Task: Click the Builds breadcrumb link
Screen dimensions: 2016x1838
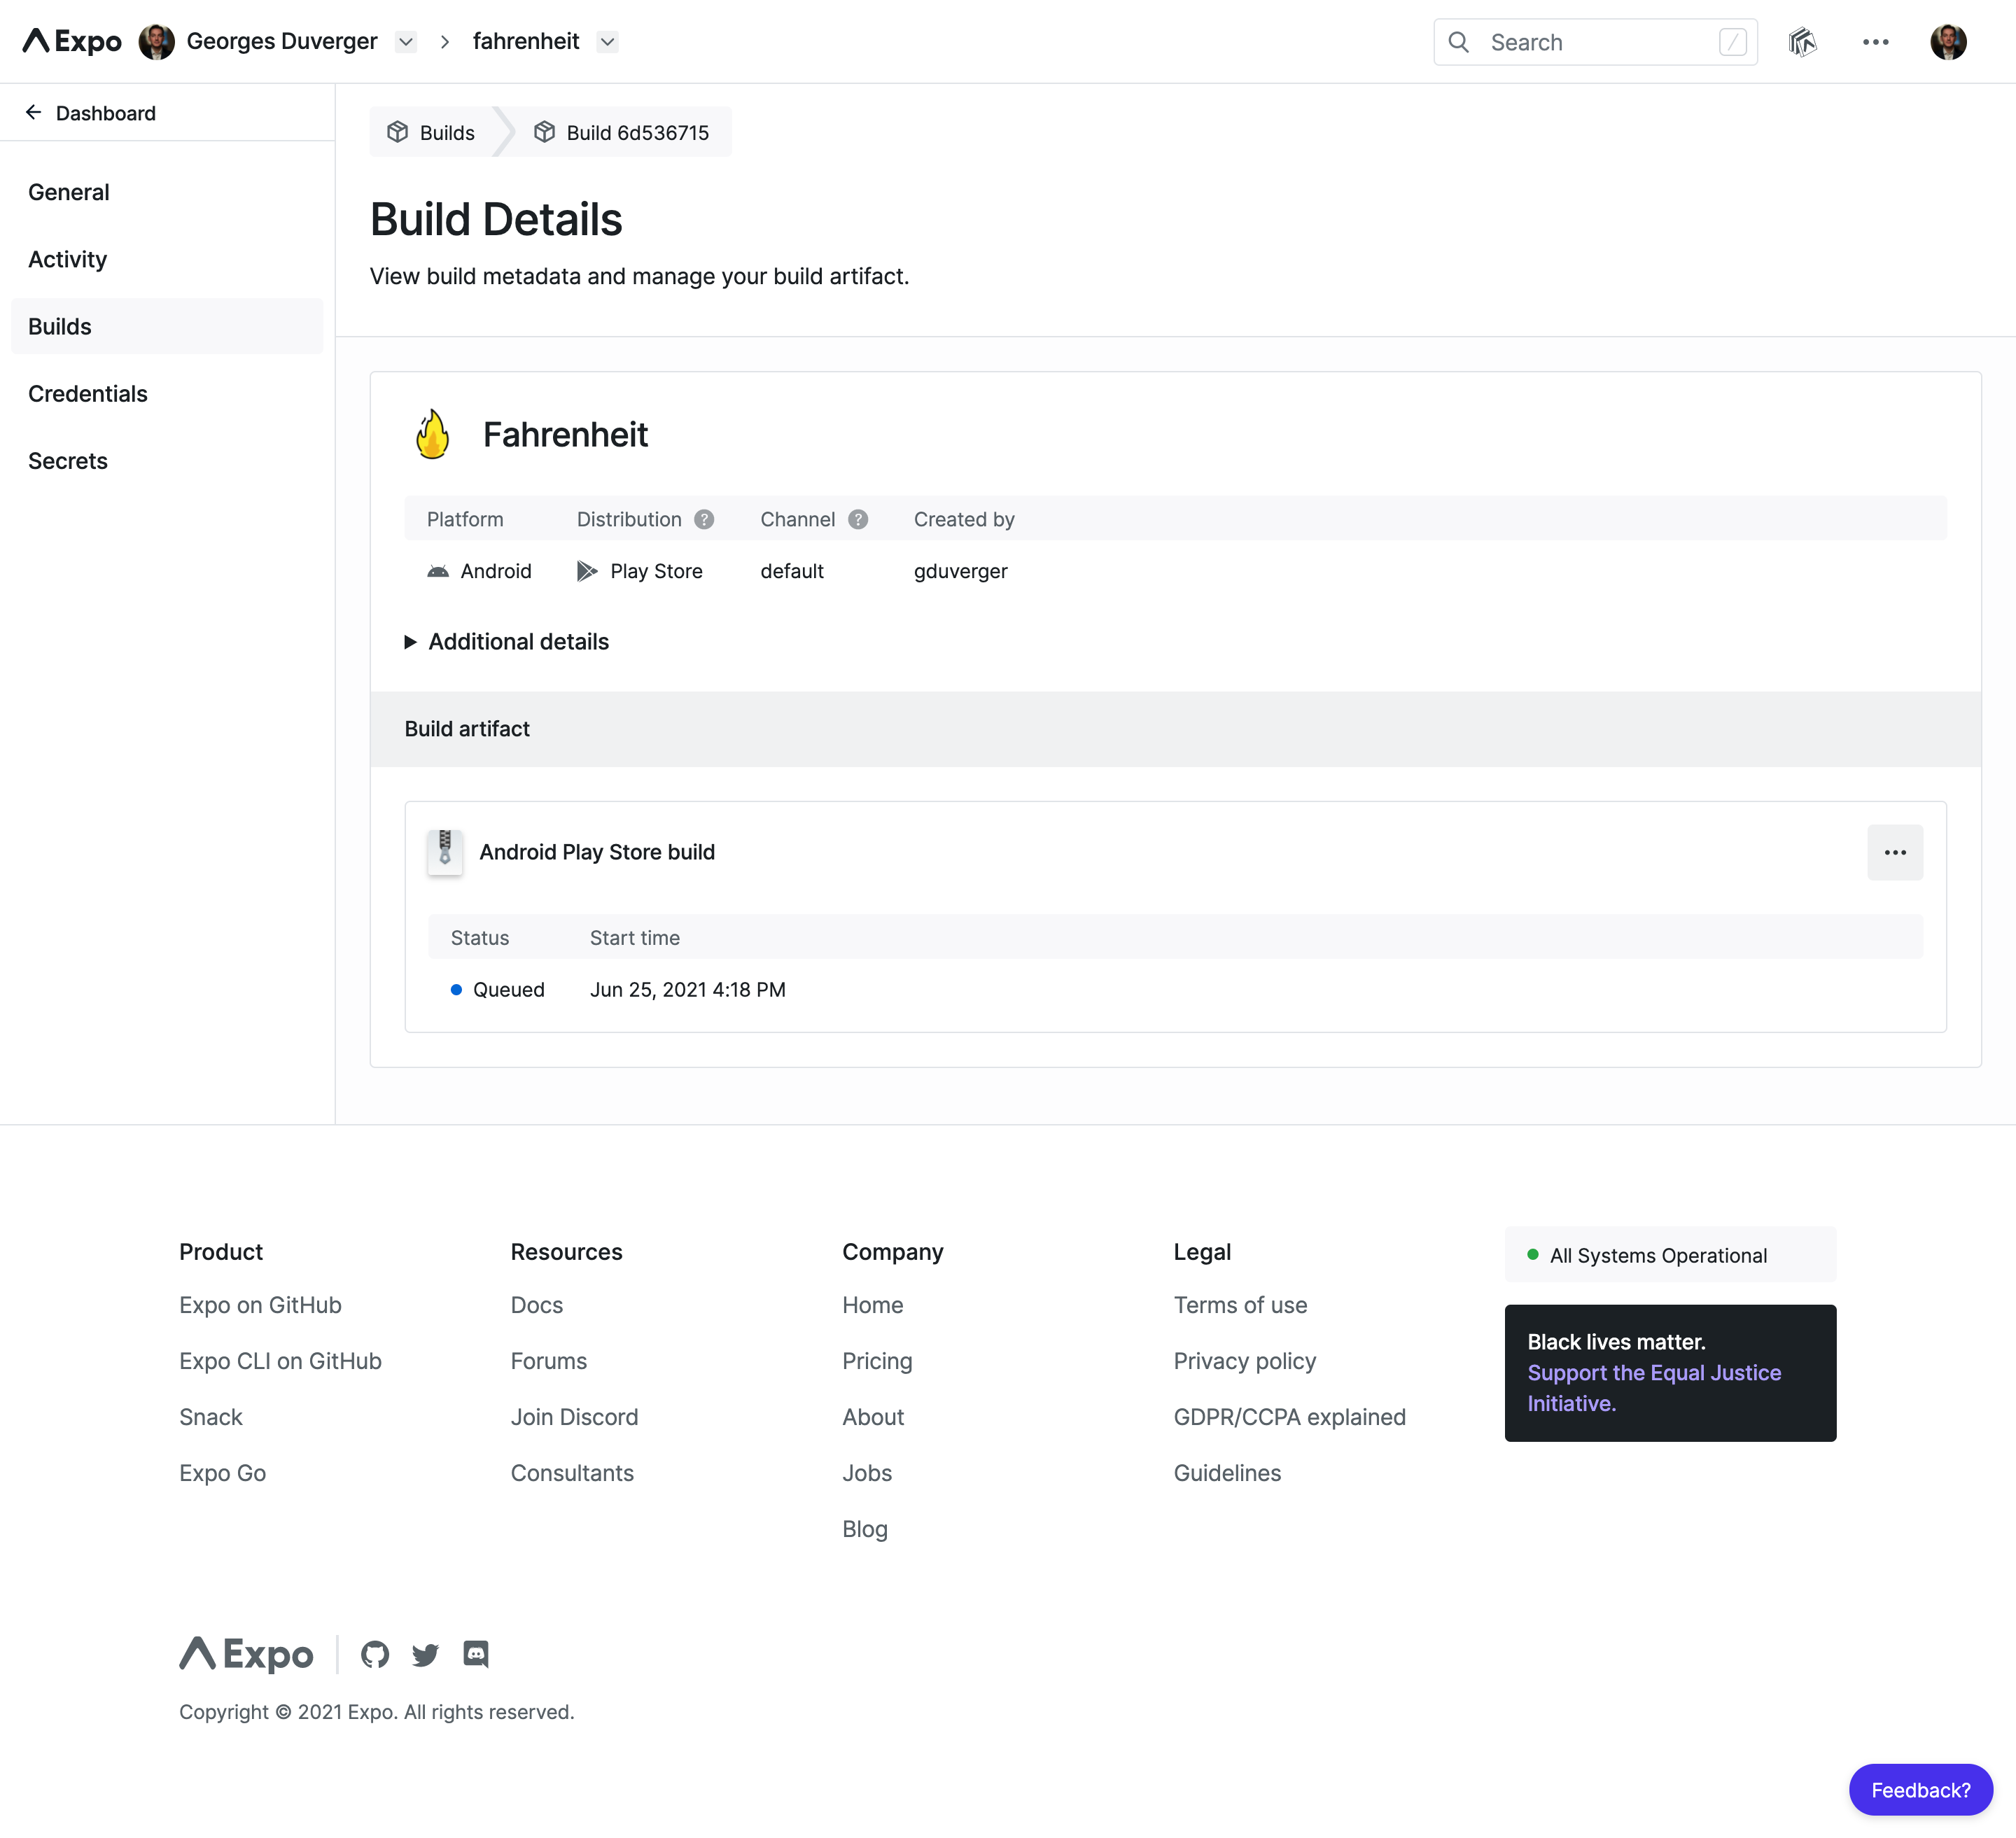Action: point(432,133)
